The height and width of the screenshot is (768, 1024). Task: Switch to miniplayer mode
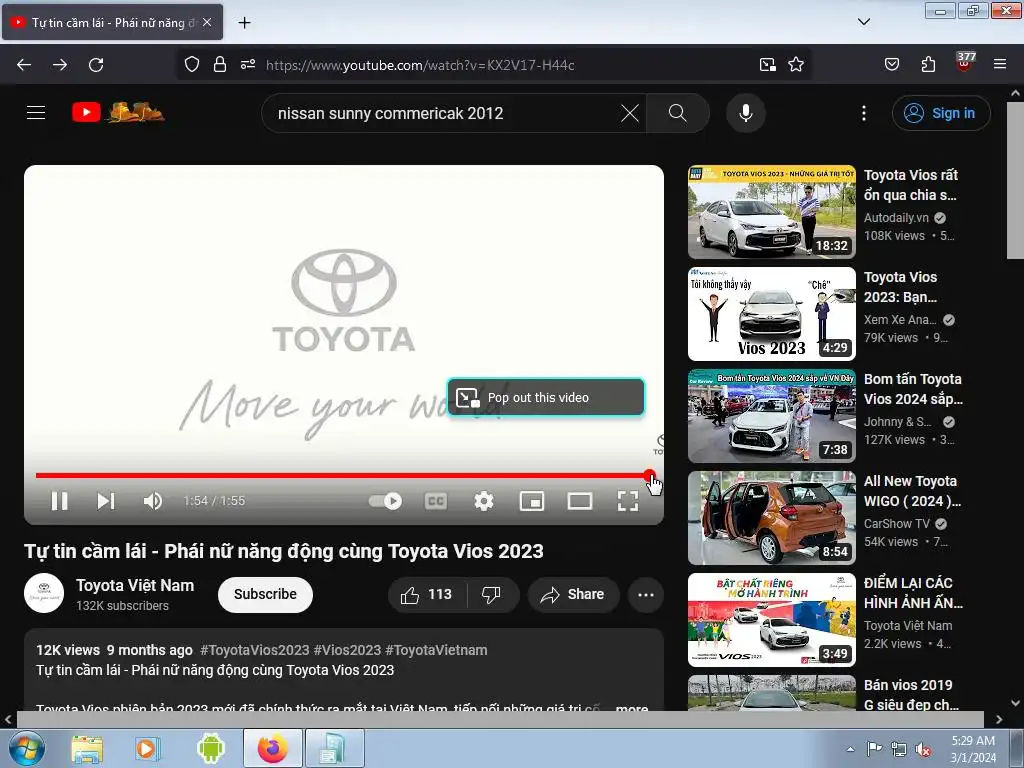tap(532, 501)
